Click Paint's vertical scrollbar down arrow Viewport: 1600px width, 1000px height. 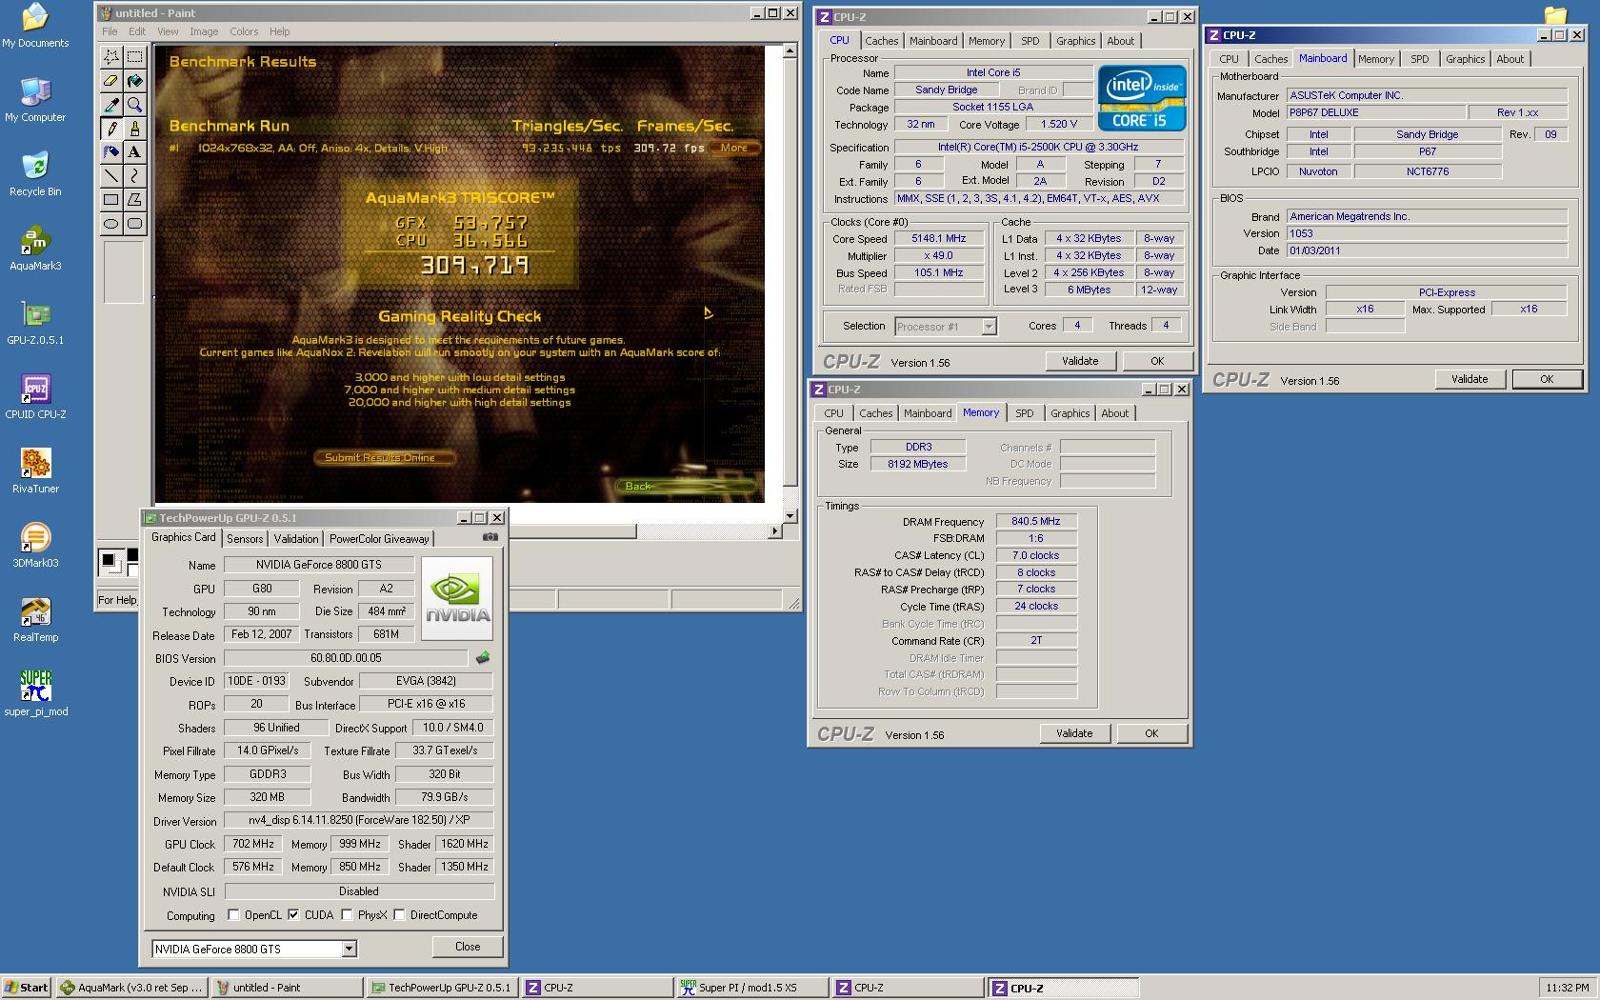pyautogui.click(x=790, y=515)
